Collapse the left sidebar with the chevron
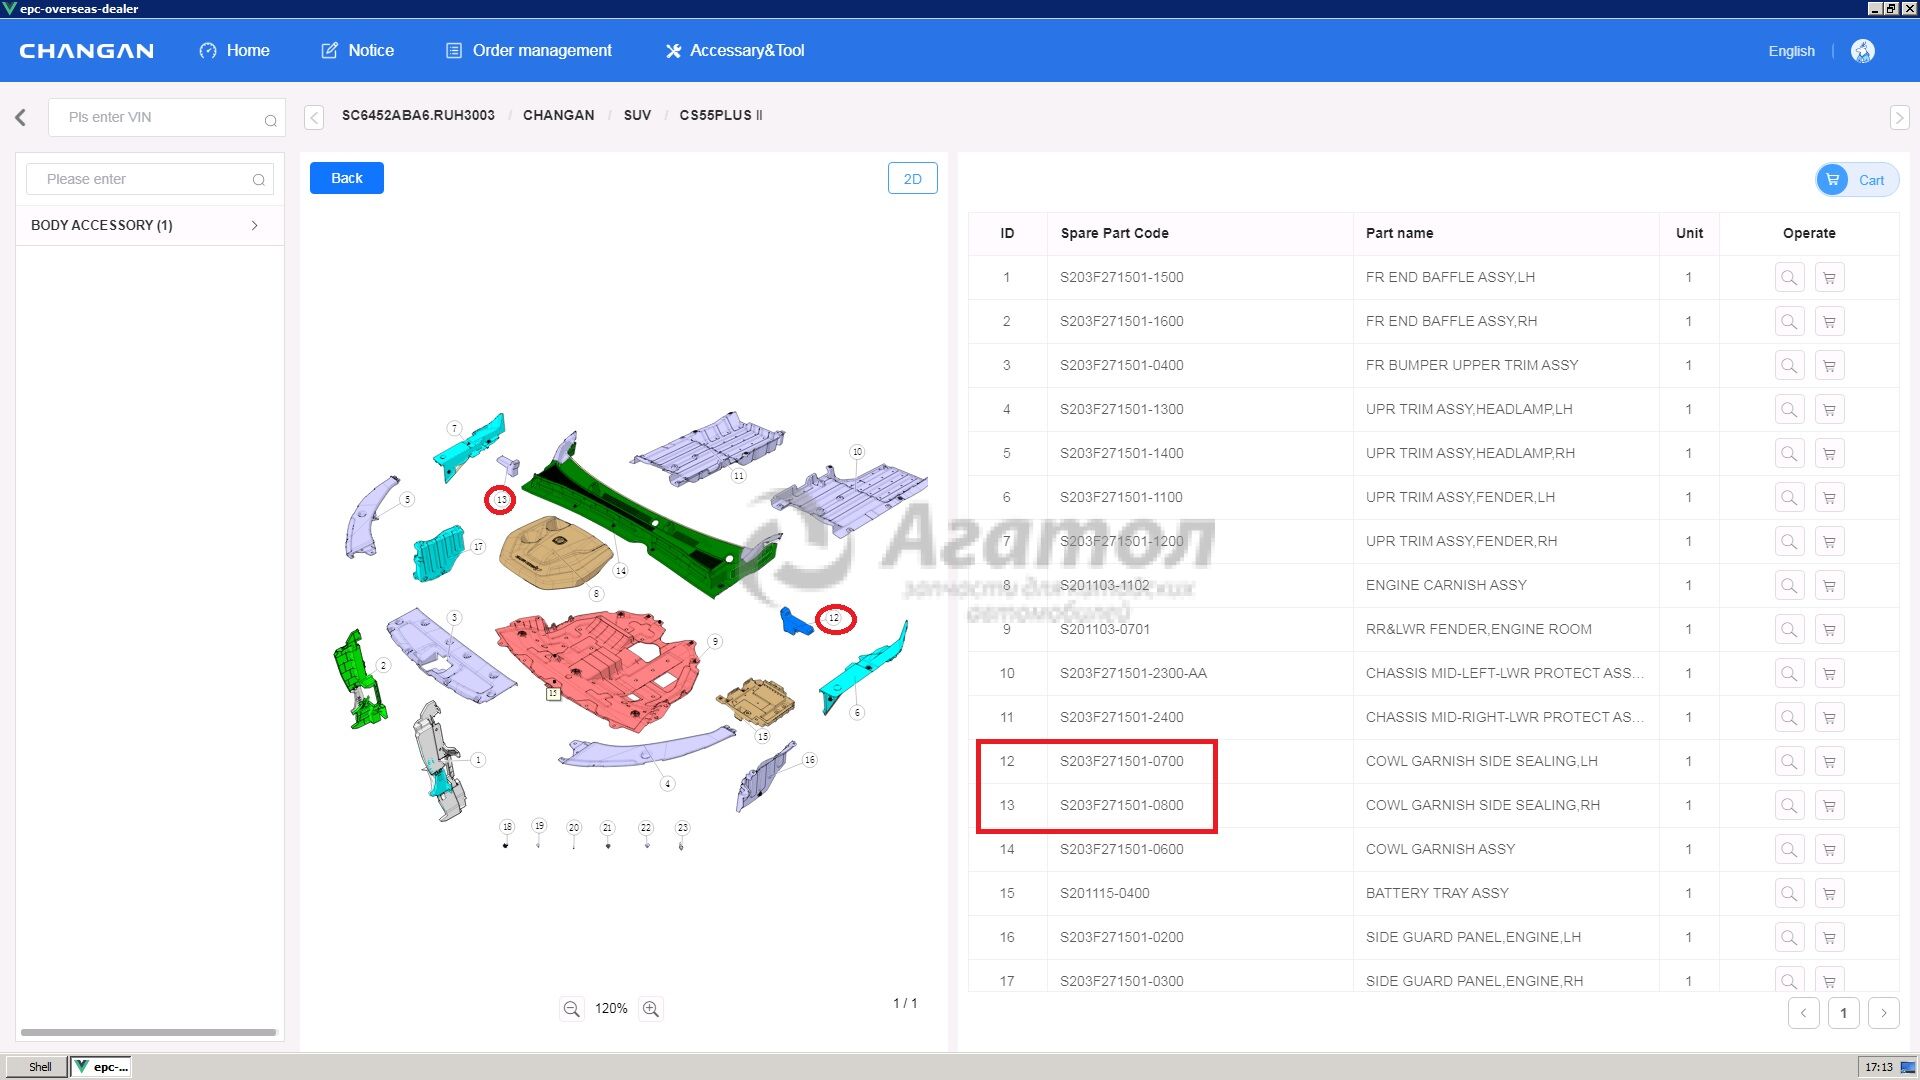 [21, 117]
